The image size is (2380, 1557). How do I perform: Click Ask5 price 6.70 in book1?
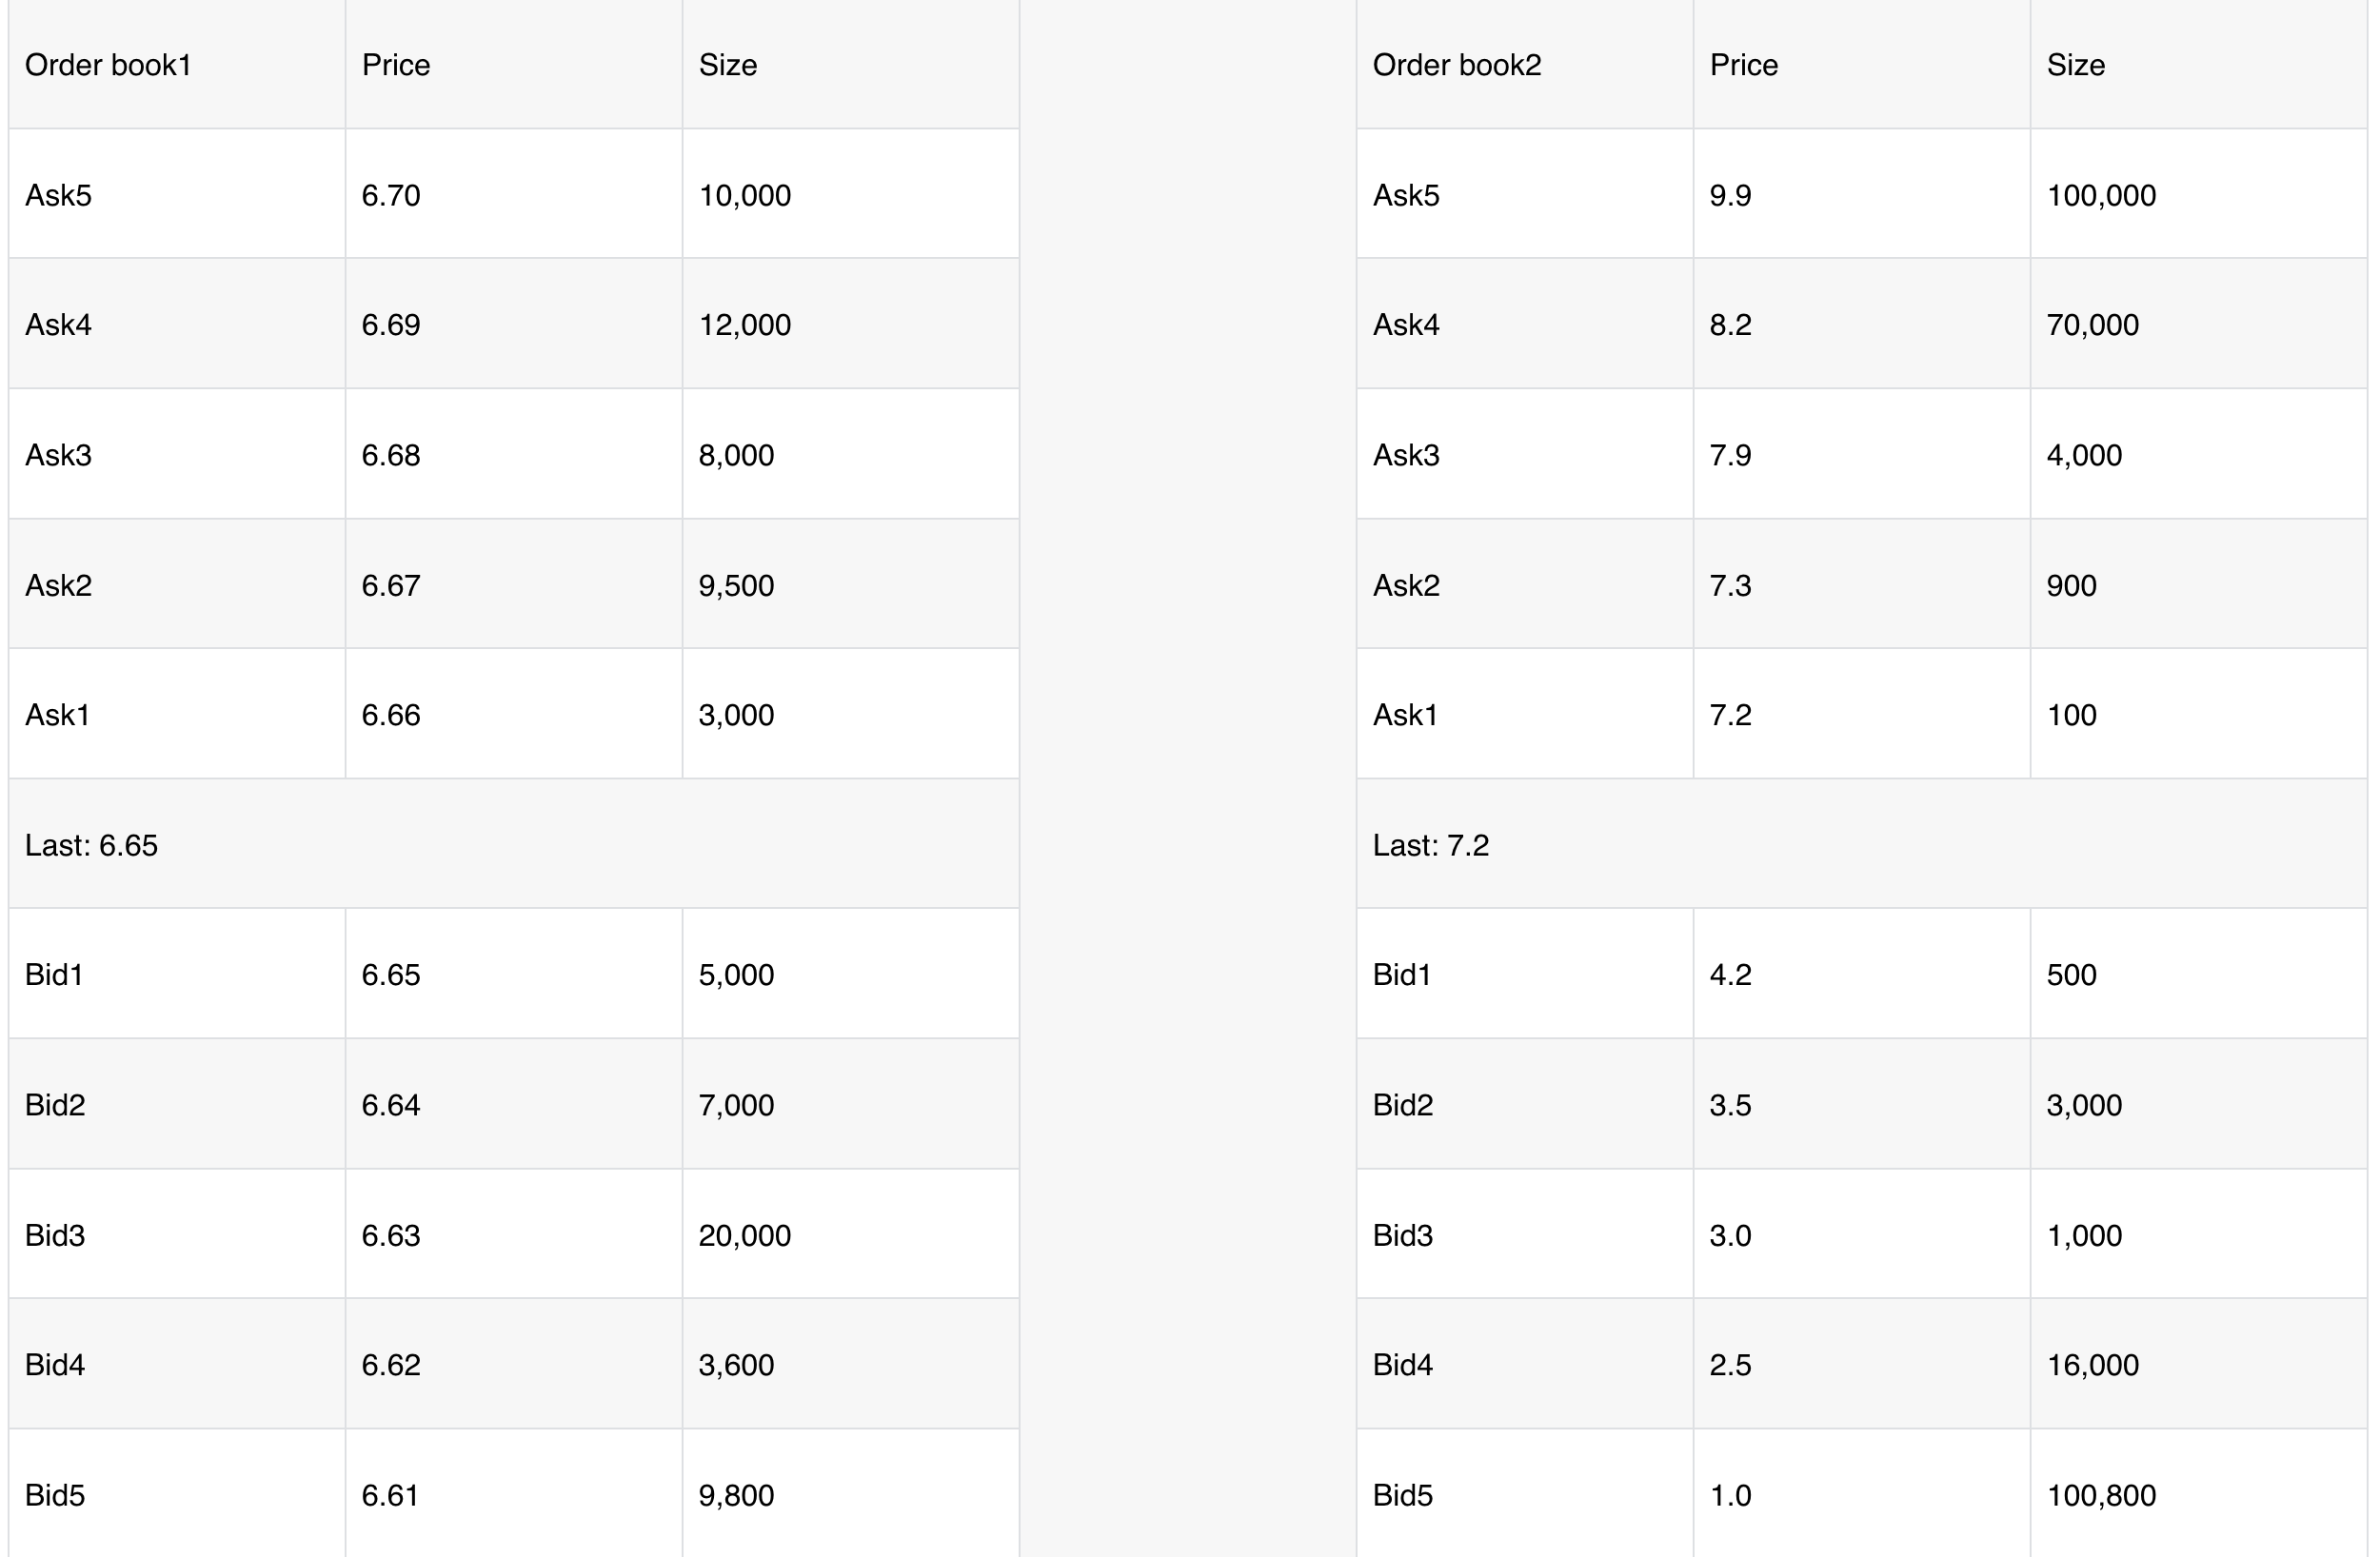(x=514, y=194)
